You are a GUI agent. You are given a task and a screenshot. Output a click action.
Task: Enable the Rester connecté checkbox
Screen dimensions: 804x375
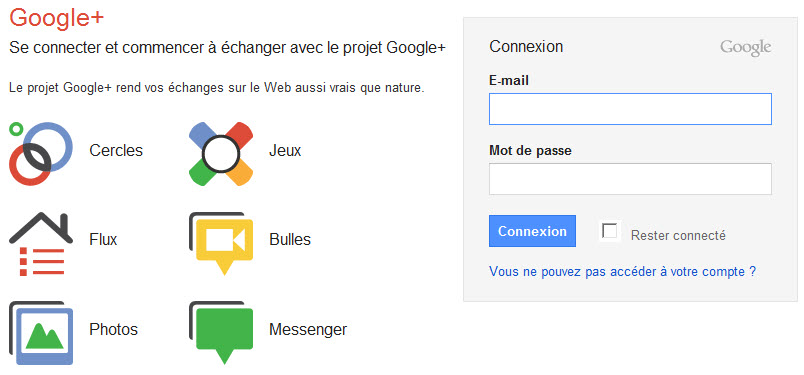coord(610,231)
